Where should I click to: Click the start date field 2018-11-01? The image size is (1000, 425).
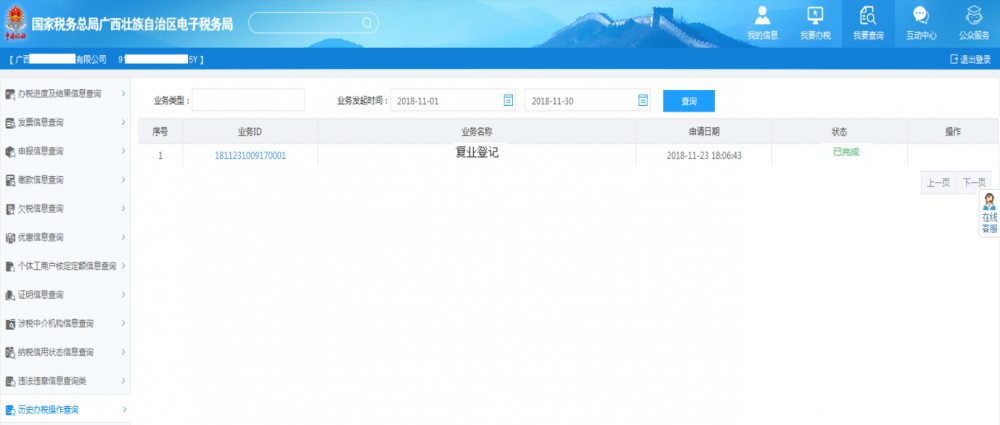[453, 100]
